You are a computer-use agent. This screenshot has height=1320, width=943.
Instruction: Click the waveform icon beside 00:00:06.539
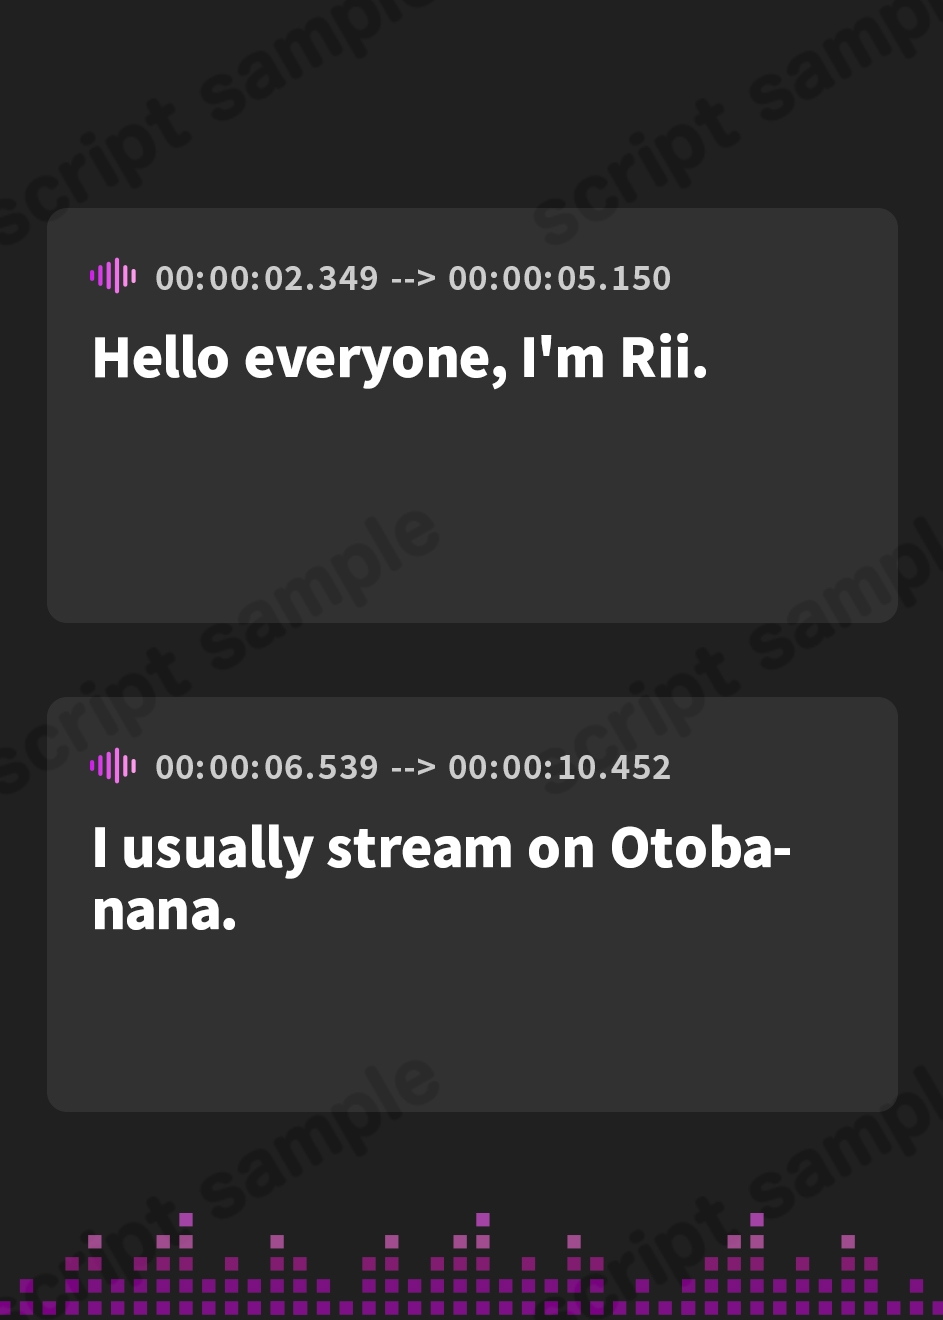[x=113, y=766]
